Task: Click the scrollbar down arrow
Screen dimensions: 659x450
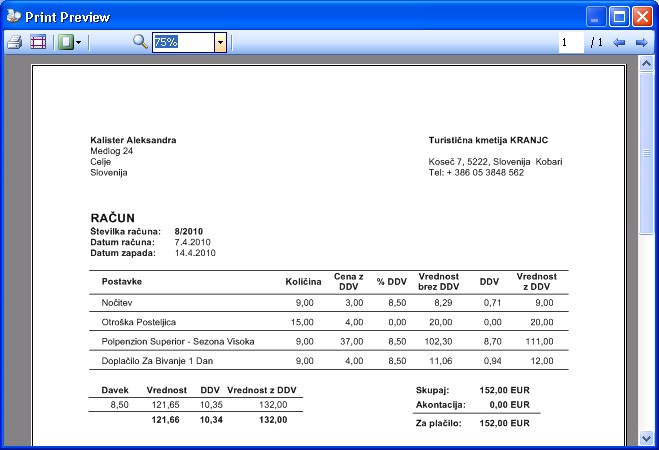Action: click(x=646, y=438)
